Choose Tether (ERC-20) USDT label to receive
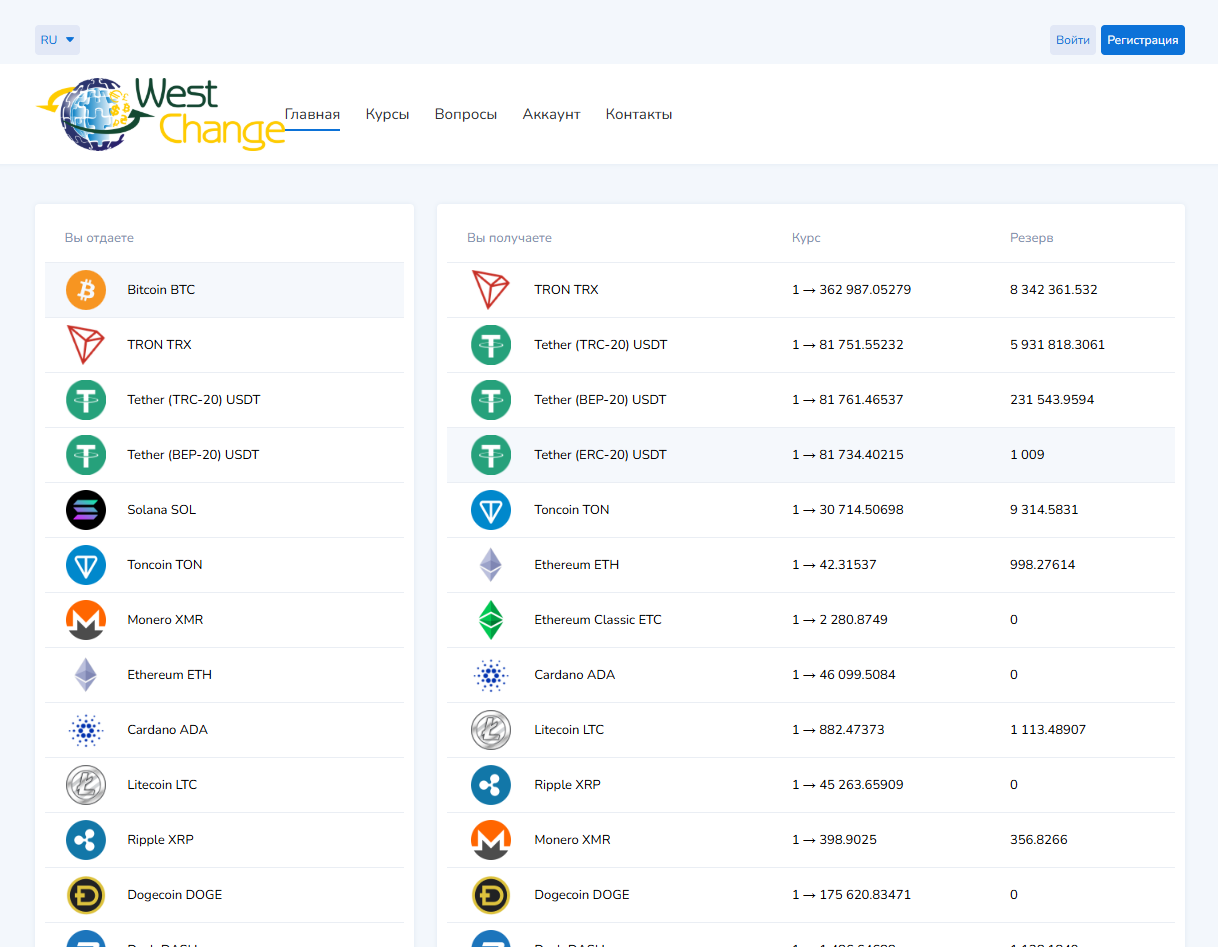This screenshot has height=947, width=1218. coord(600,455)
